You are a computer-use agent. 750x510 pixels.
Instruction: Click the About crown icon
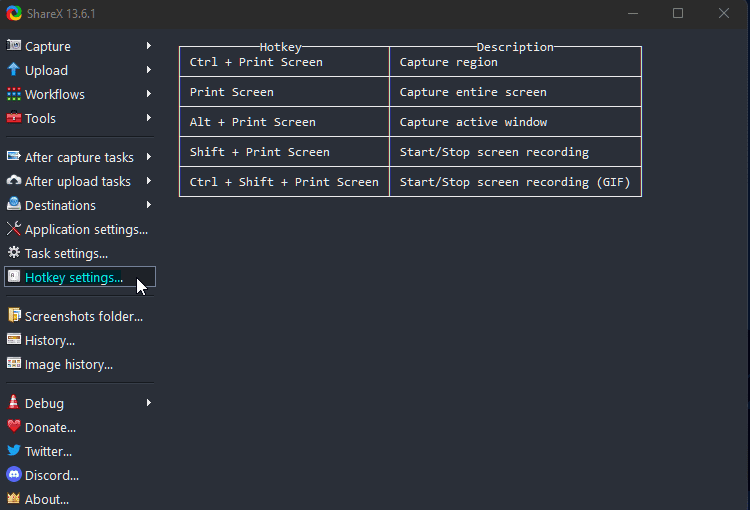pos(14,499)
